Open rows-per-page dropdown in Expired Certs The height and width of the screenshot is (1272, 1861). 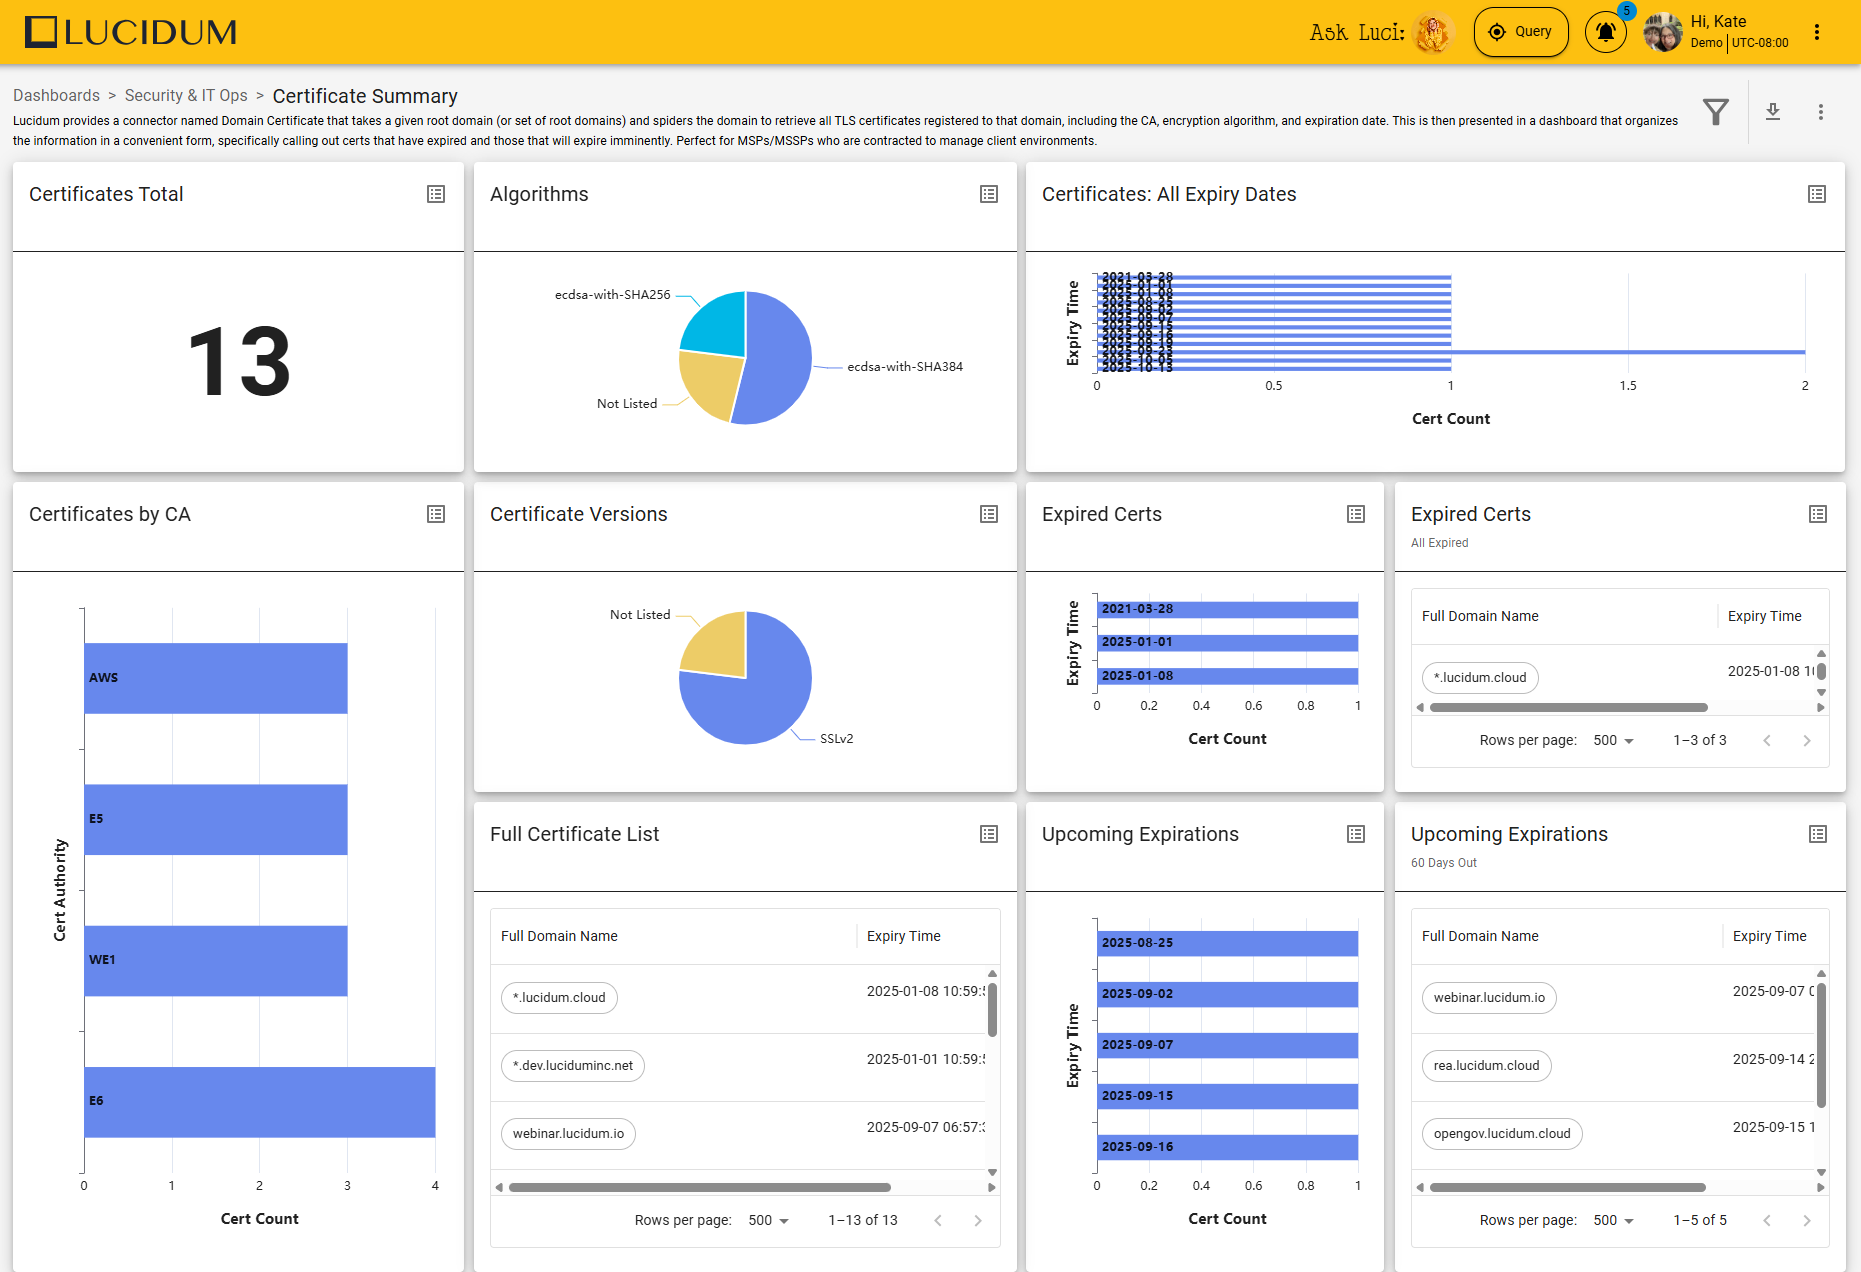click(x=1614, y=740)
